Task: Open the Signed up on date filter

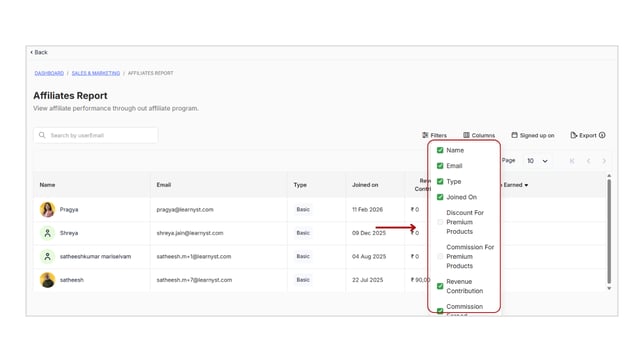Action: (x=533, y=135)
